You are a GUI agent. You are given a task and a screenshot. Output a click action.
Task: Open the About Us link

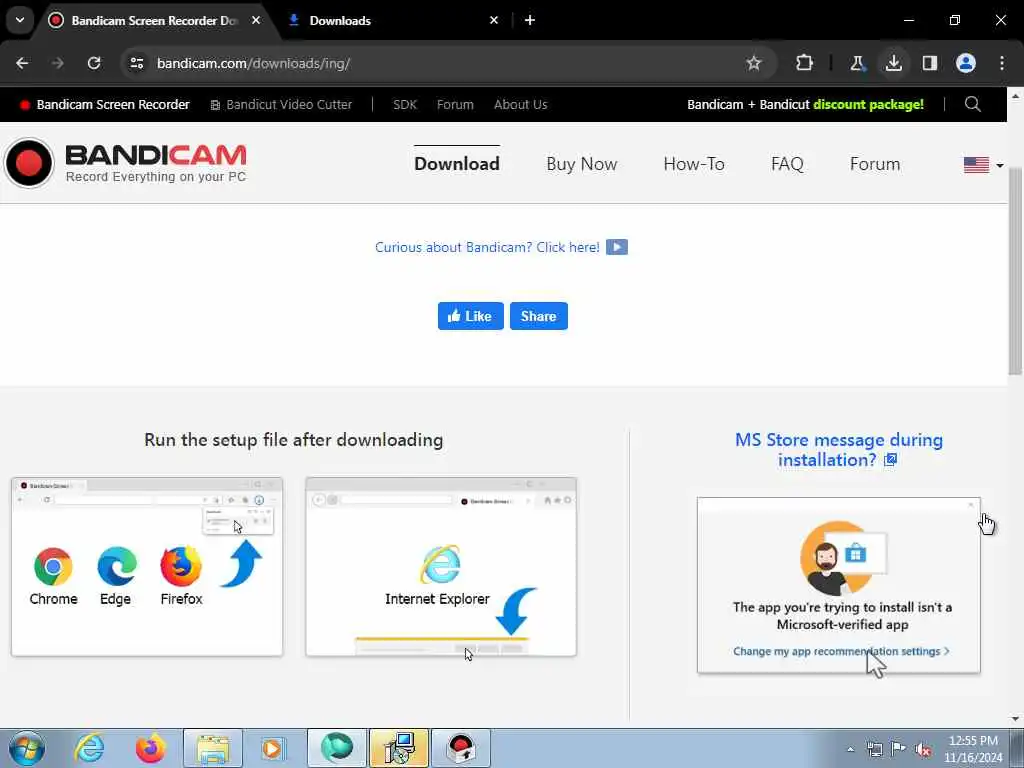[520, 104]
